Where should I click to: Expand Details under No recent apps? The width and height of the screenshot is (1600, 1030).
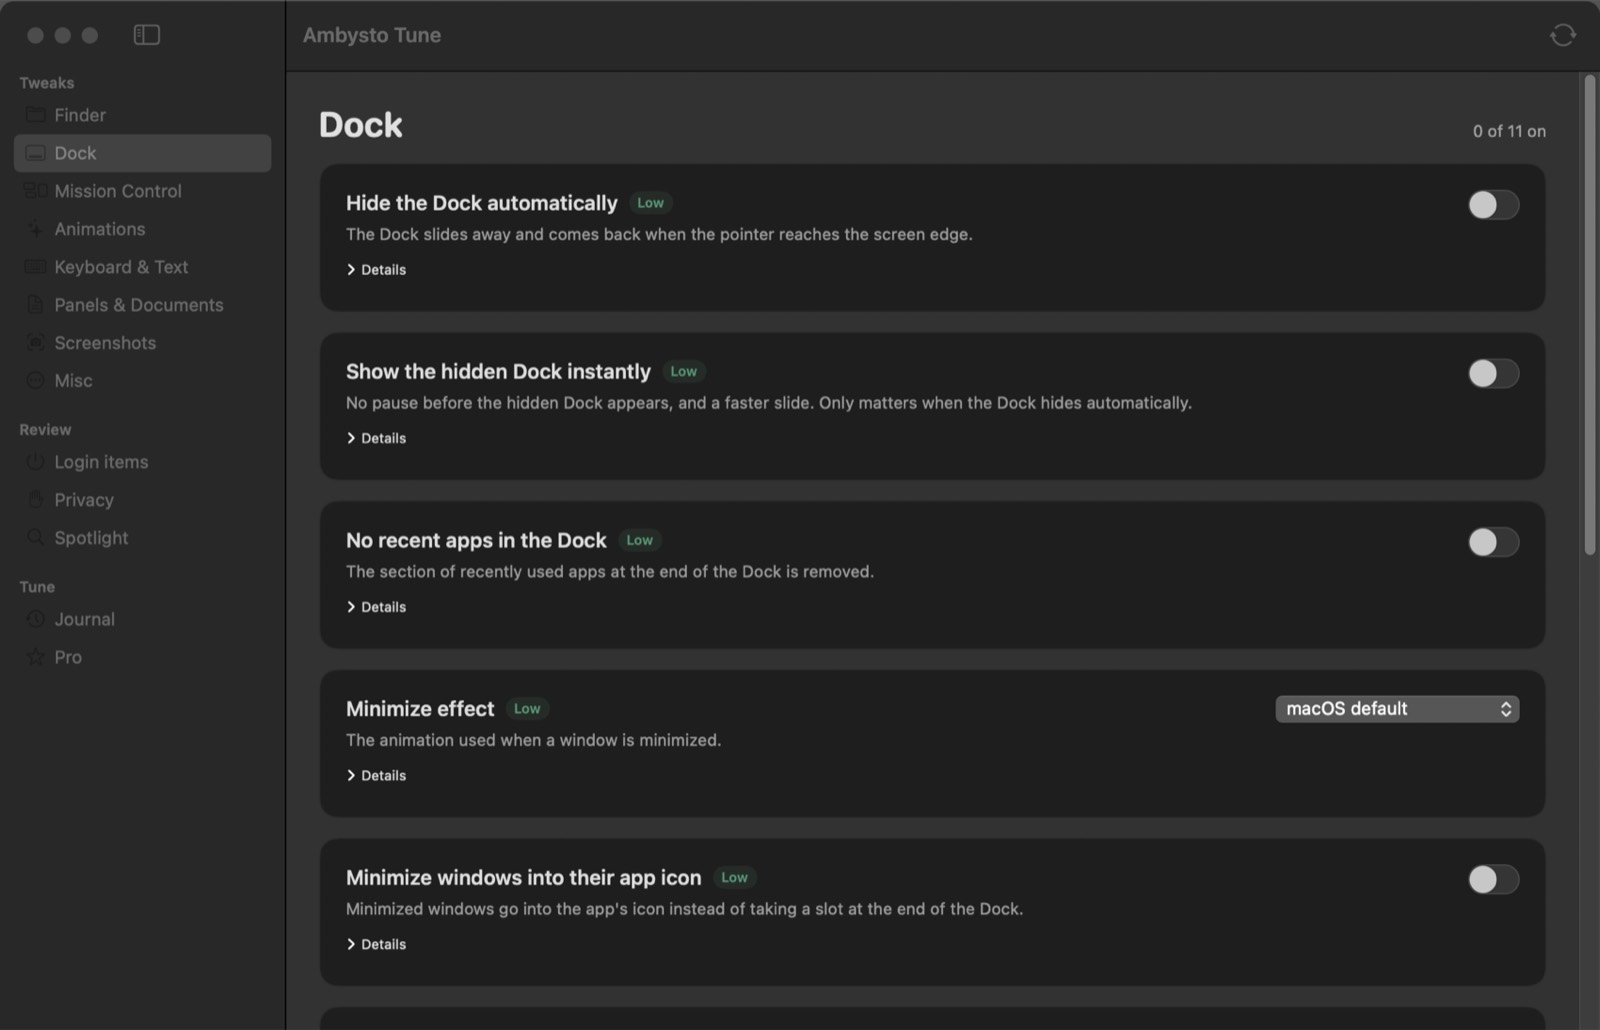[376, 607]
